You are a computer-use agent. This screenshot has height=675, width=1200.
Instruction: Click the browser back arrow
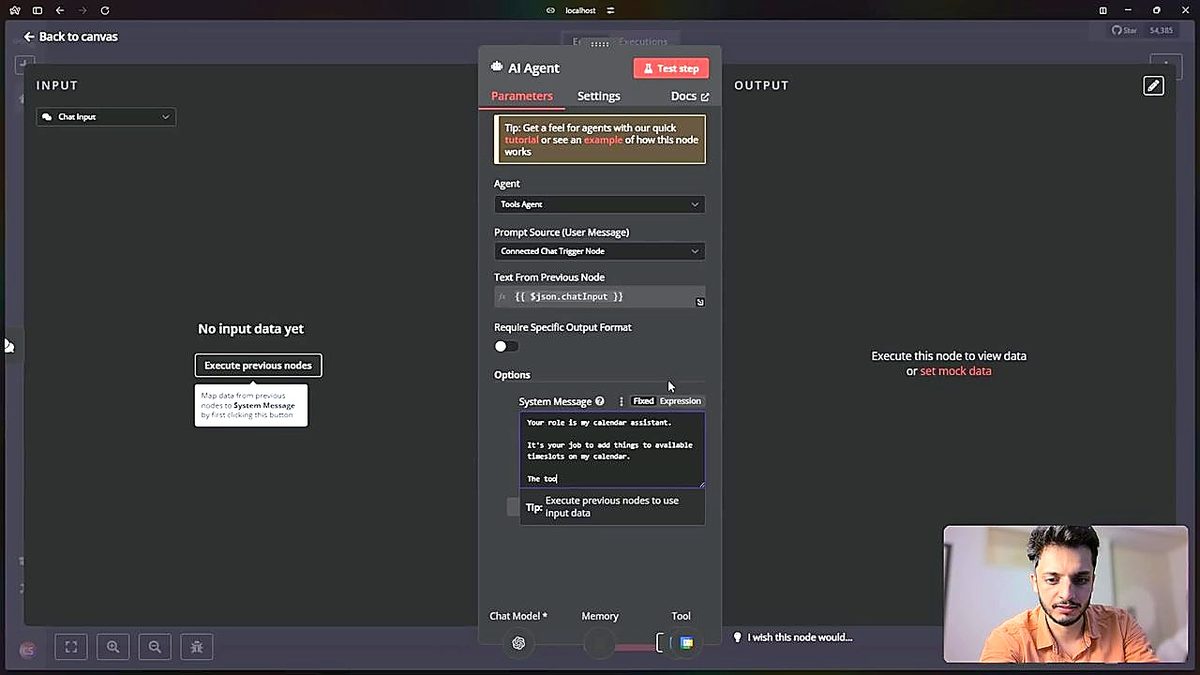pos(60,10)
